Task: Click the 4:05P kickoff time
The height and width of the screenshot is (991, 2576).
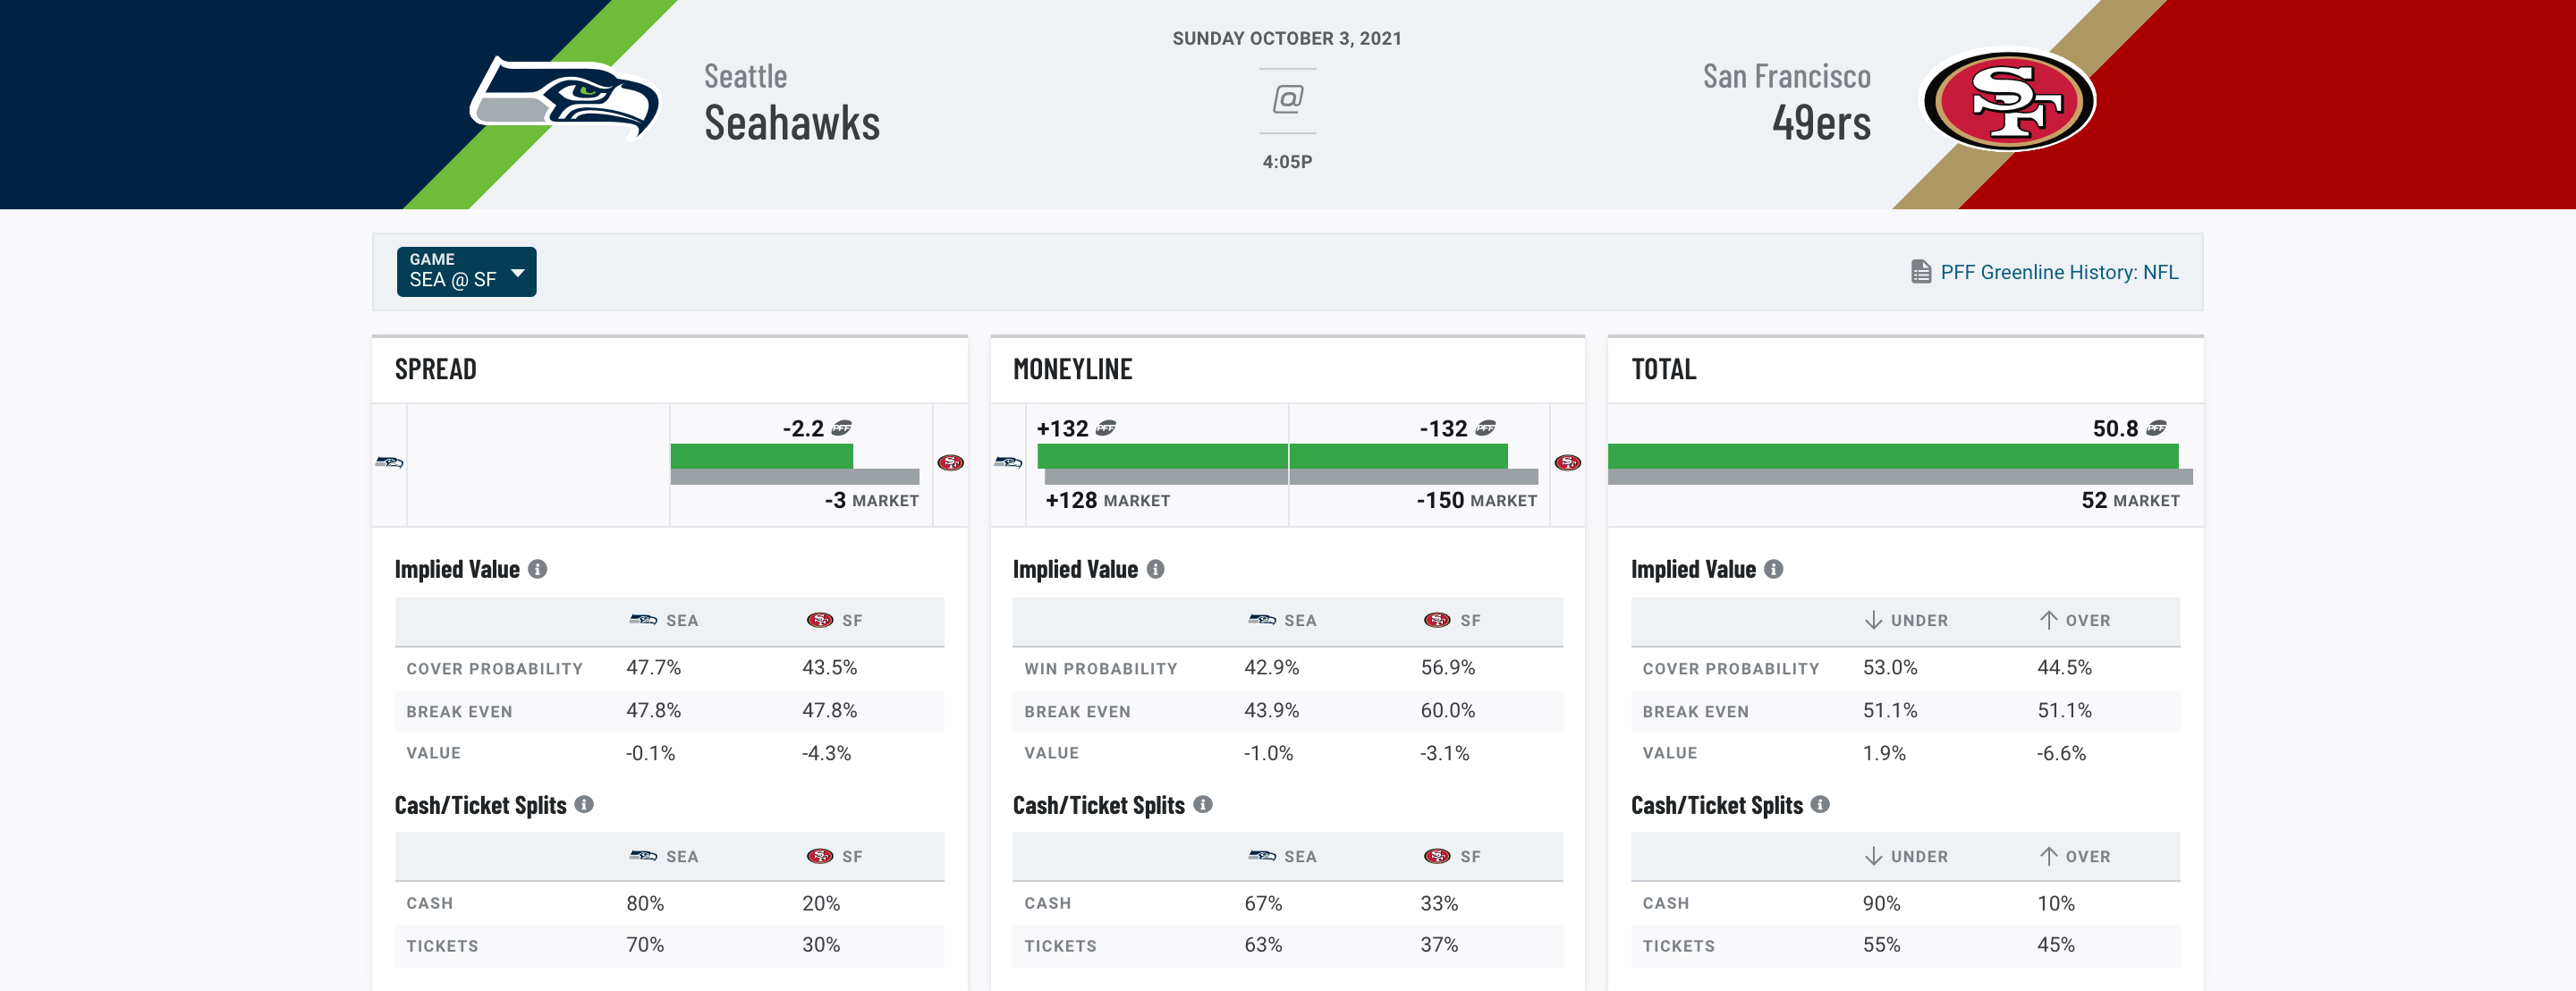Action: (1287, 162)
